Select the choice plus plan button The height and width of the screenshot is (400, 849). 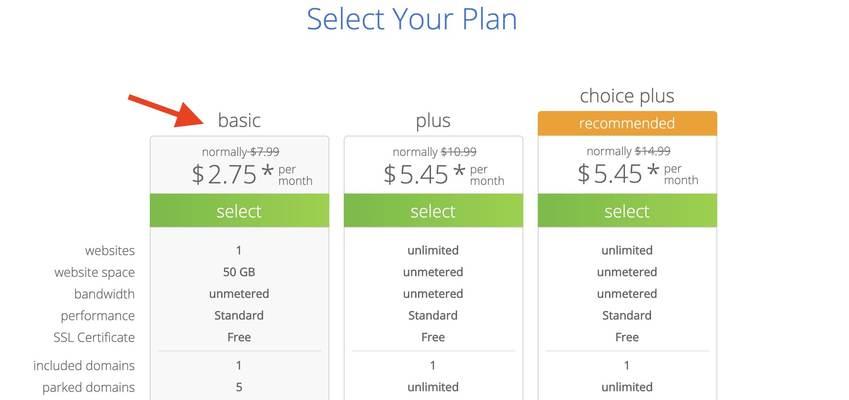pyautogui.click(x=627, y=211)
